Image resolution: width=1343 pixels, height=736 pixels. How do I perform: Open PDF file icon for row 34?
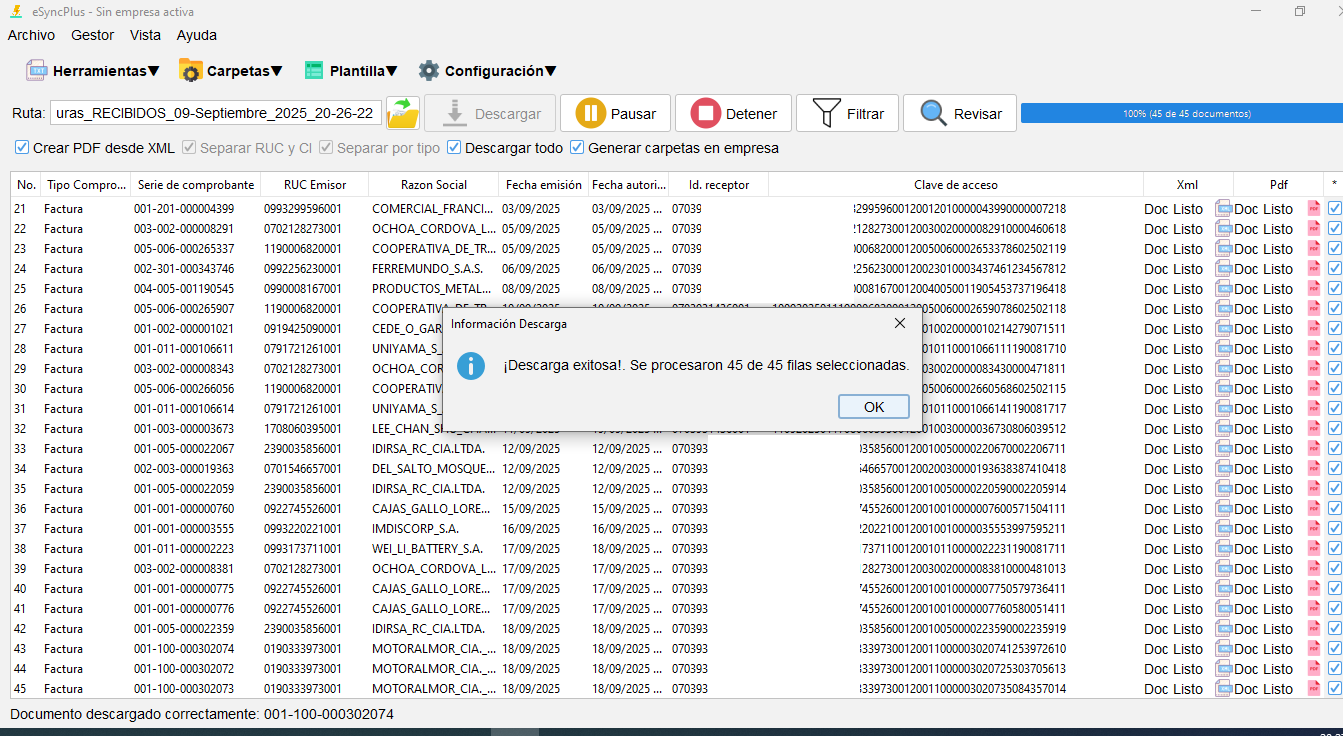[1314, 469]
